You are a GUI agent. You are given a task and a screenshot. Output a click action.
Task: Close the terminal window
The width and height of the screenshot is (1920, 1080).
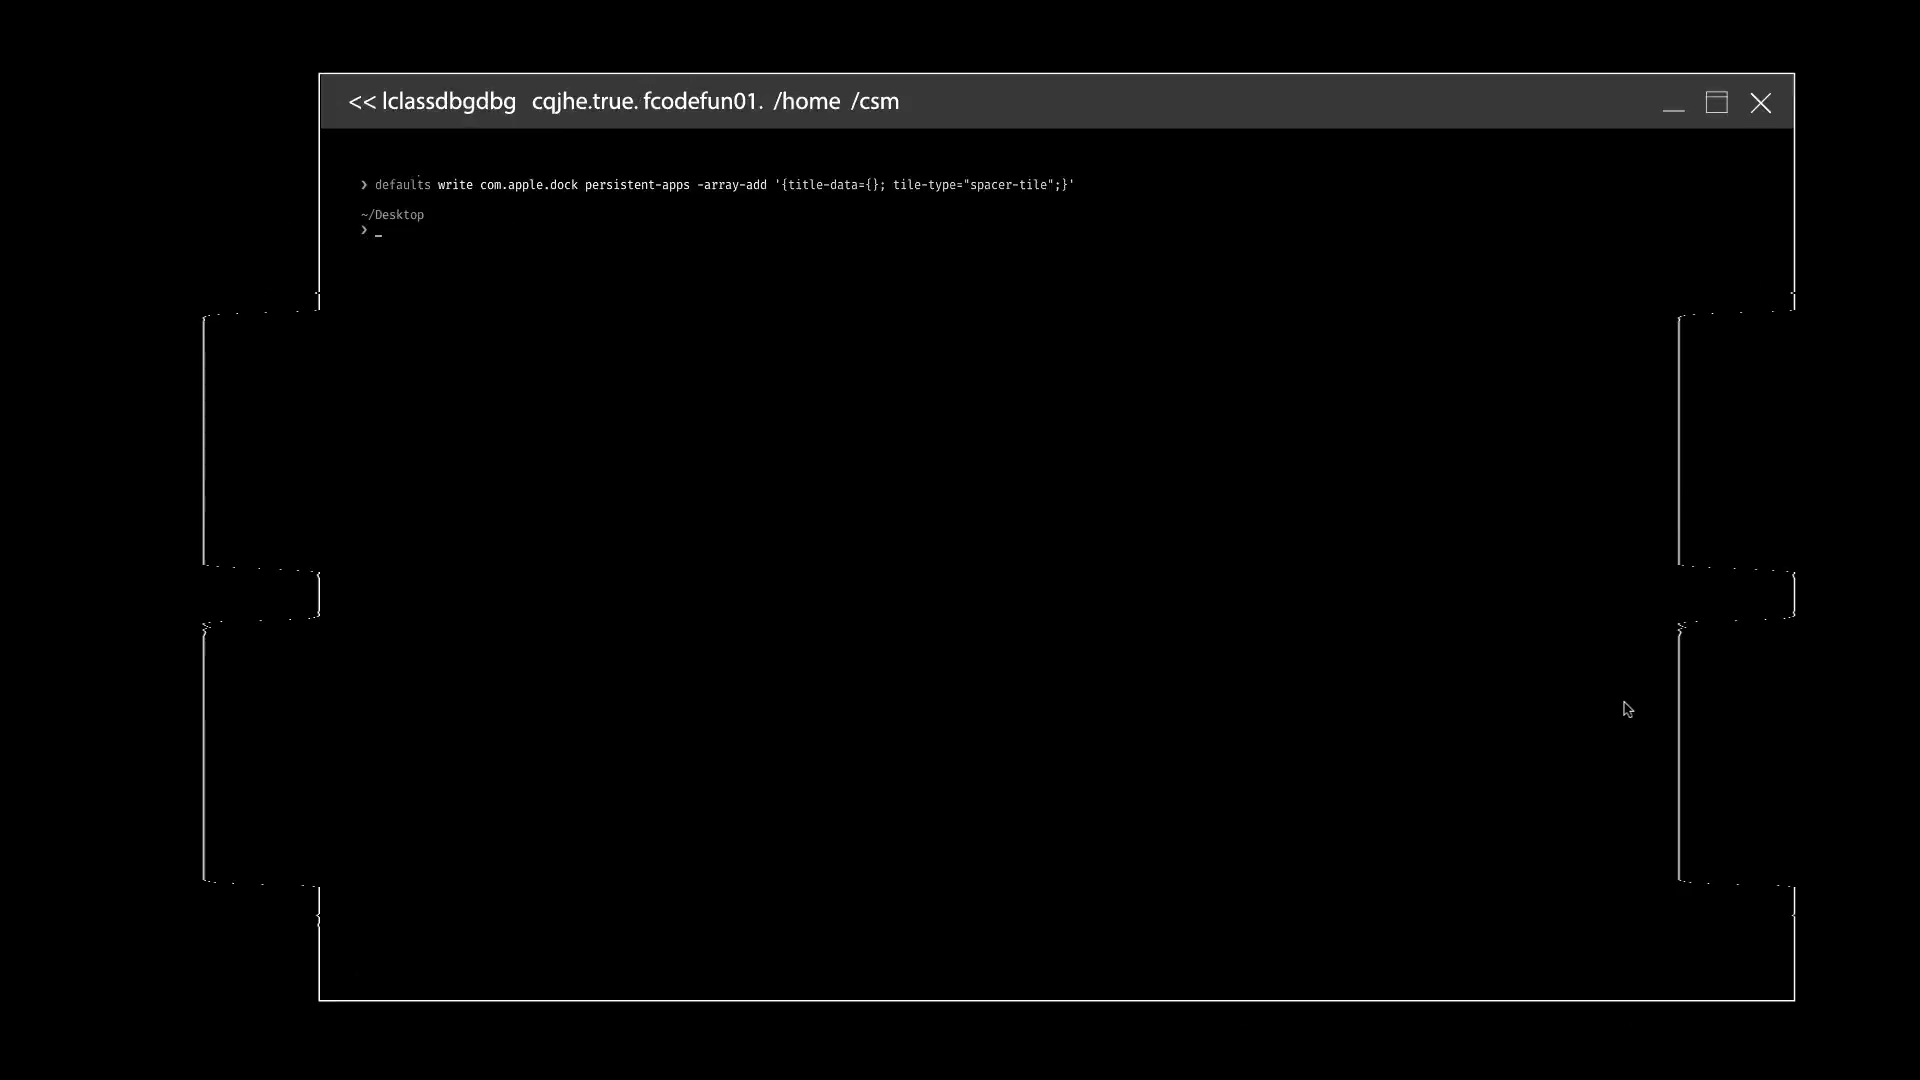pyautogui.click(x=1760, y=103)
